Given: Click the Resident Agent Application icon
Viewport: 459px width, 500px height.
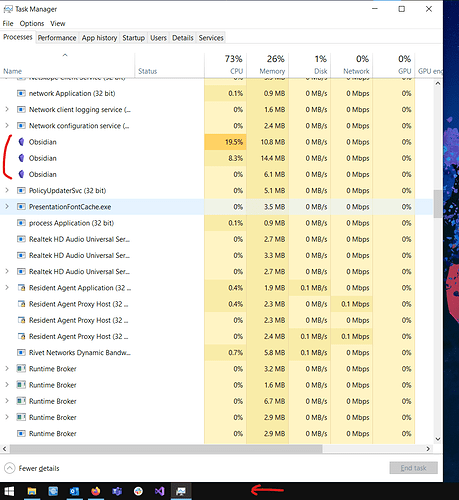Looking at the screenshot, I should coord(21,288).
